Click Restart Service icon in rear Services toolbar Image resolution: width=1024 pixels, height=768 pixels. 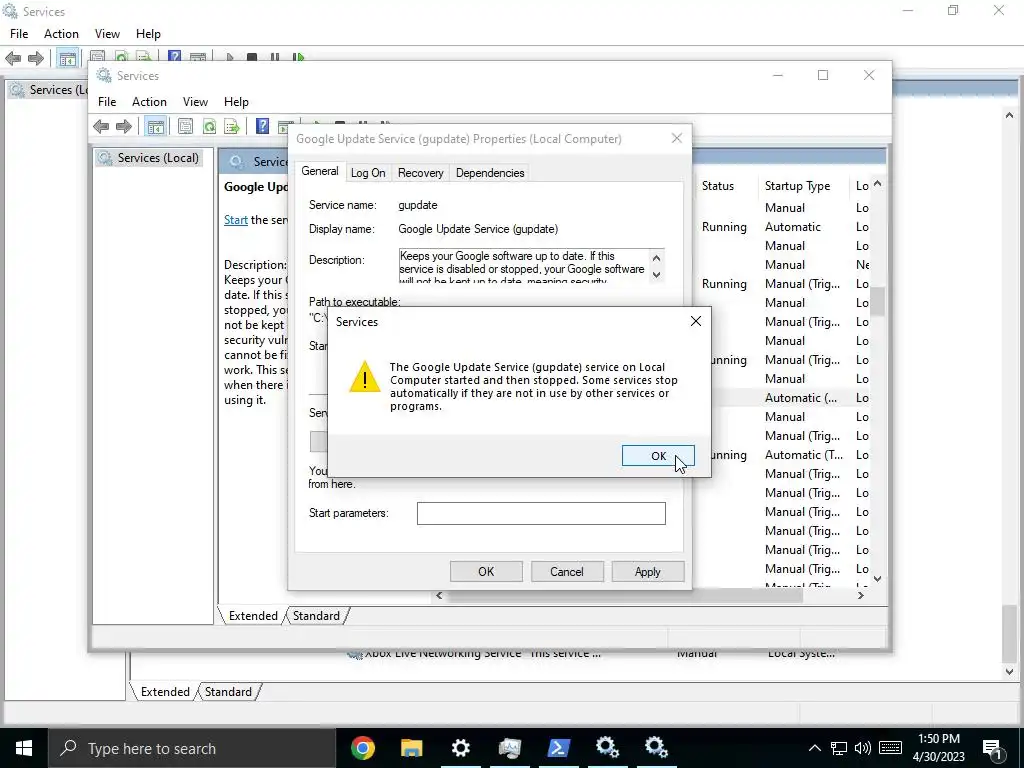click(x=298, y=57)
